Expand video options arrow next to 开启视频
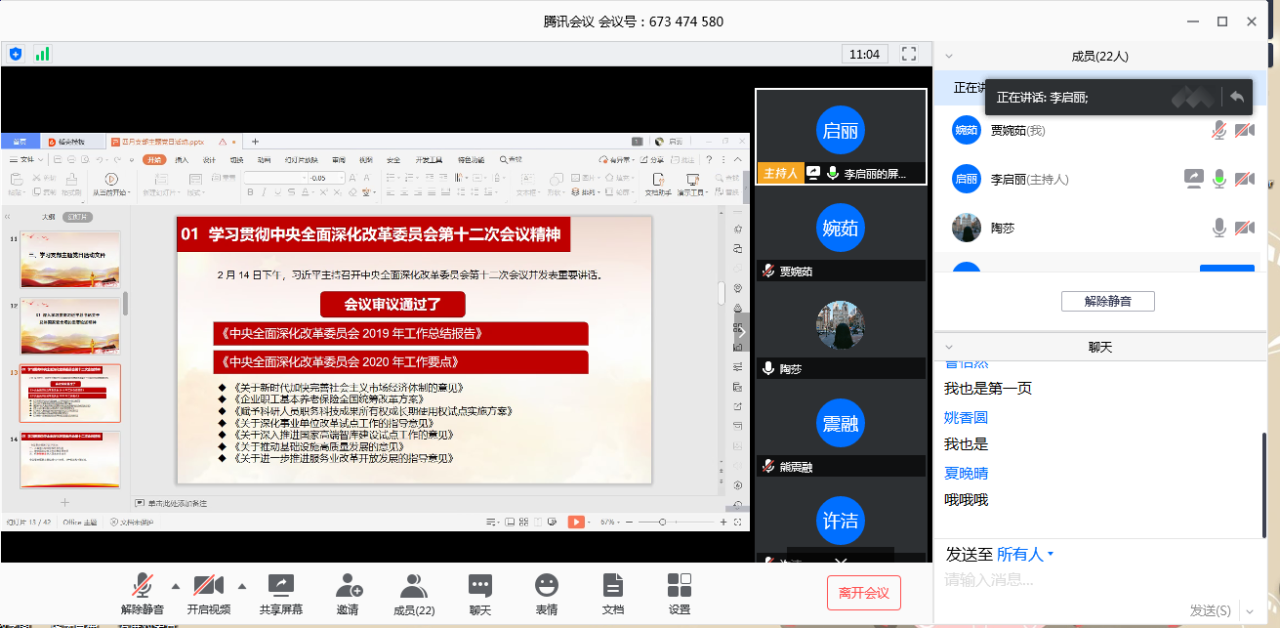 (x=242, y=586)
